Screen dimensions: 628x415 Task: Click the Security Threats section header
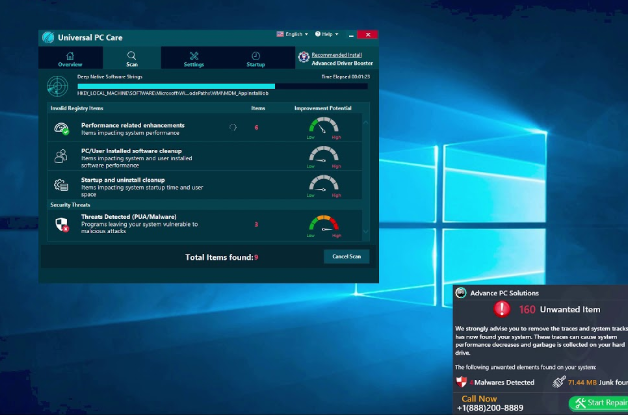(x=70, y=205)
